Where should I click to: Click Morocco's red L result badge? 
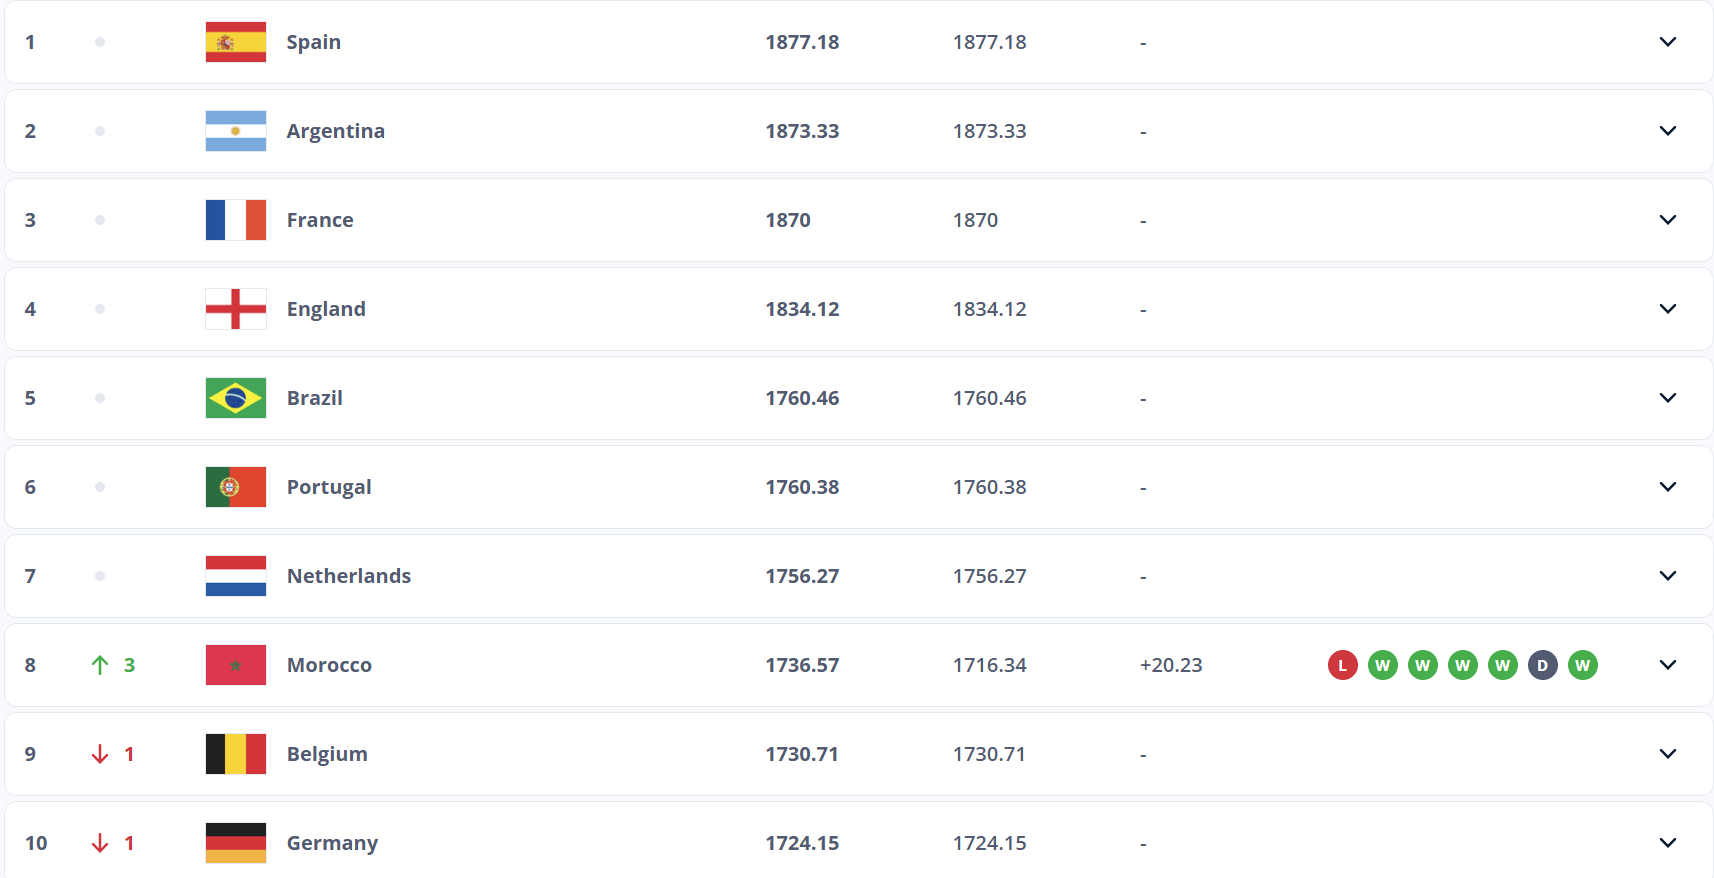click(x=1342, y=665)
